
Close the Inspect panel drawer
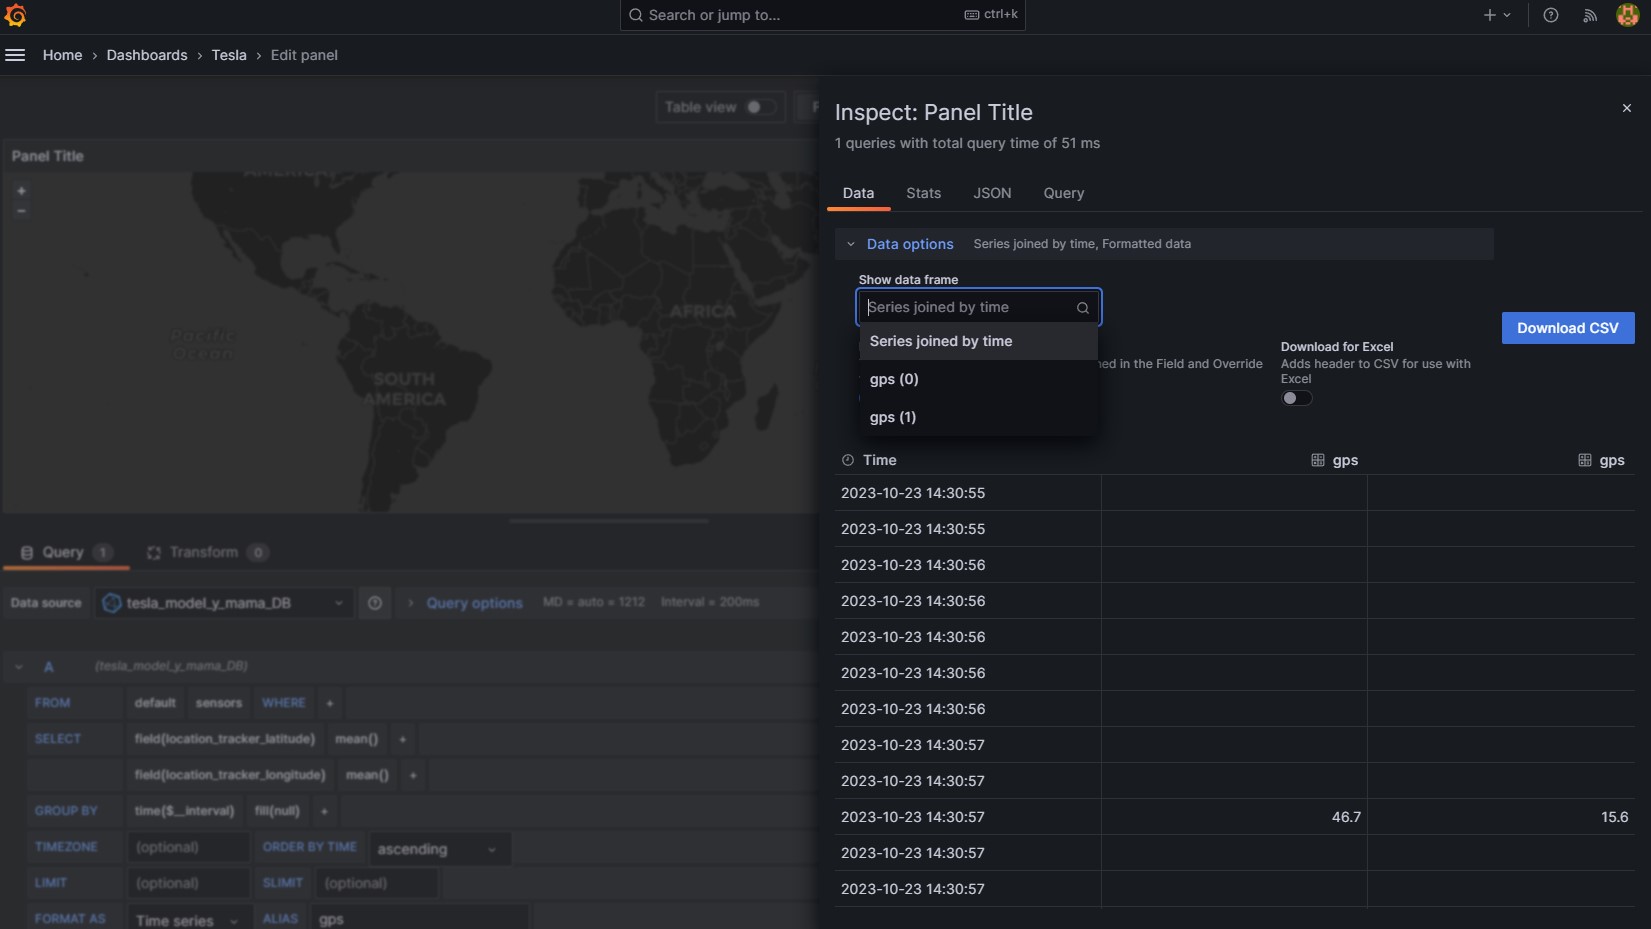pyautogui.click(x=1627, y=108)
